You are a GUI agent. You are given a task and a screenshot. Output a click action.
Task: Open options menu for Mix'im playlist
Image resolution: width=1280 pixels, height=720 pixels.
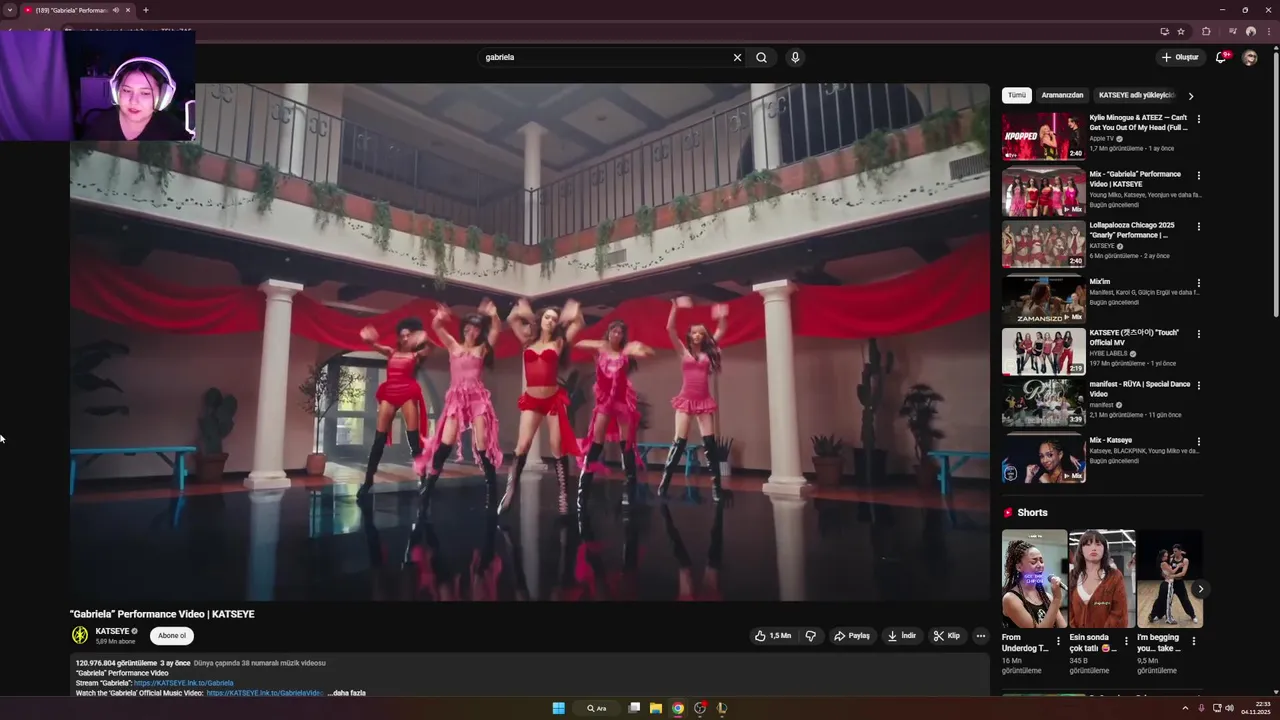[1199, 283]
